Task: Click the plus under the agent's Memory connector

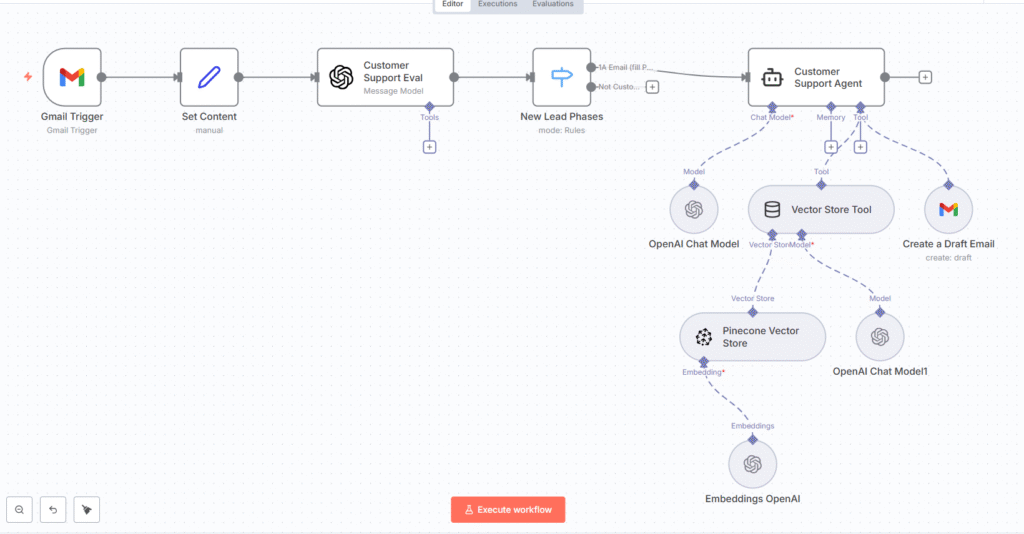Action: 831,147
